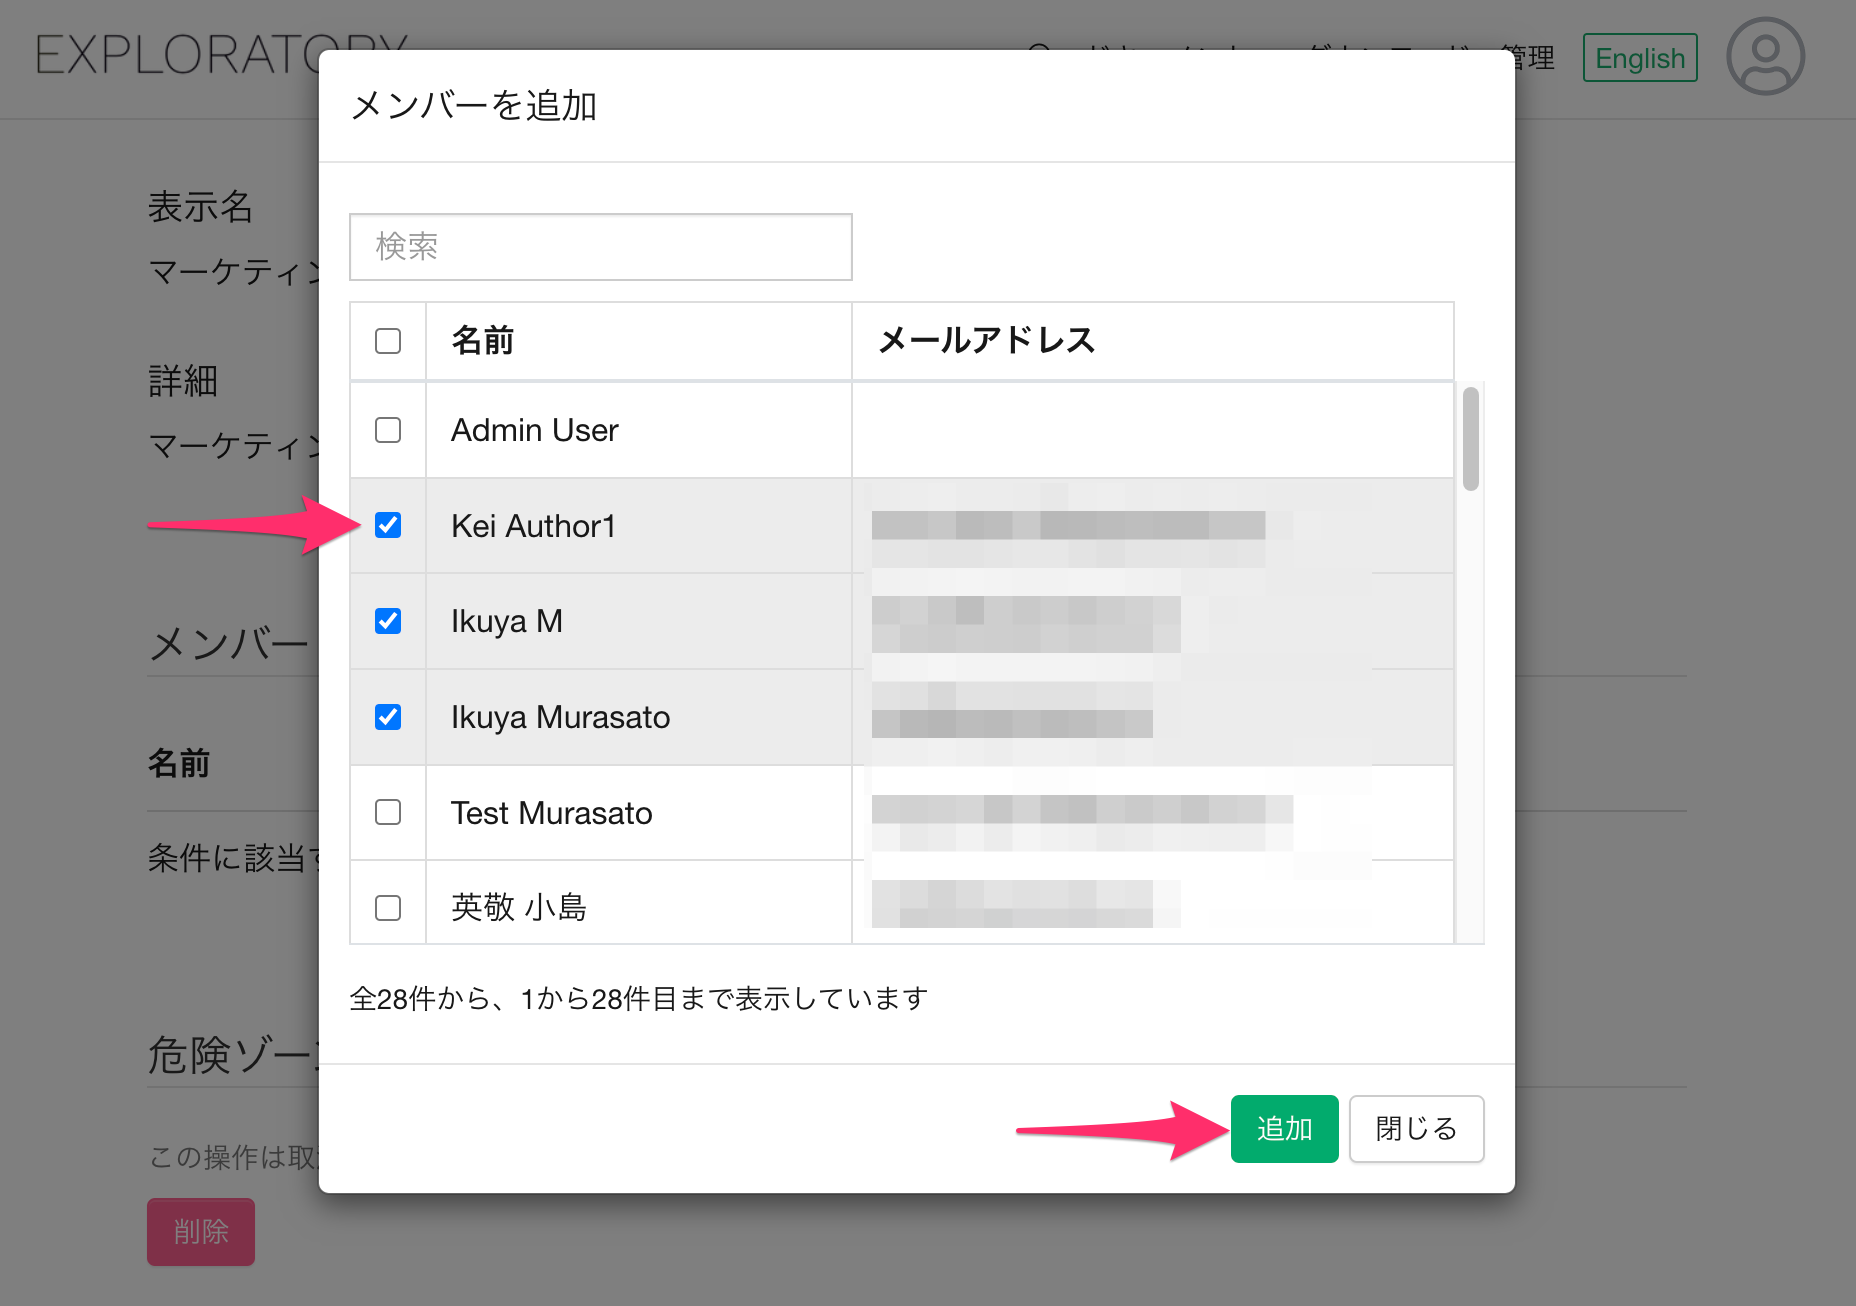The height and width of the screenshot is (1306, 1856).
Task: Open the user profile avatar menu
Action: point(1765,56)
